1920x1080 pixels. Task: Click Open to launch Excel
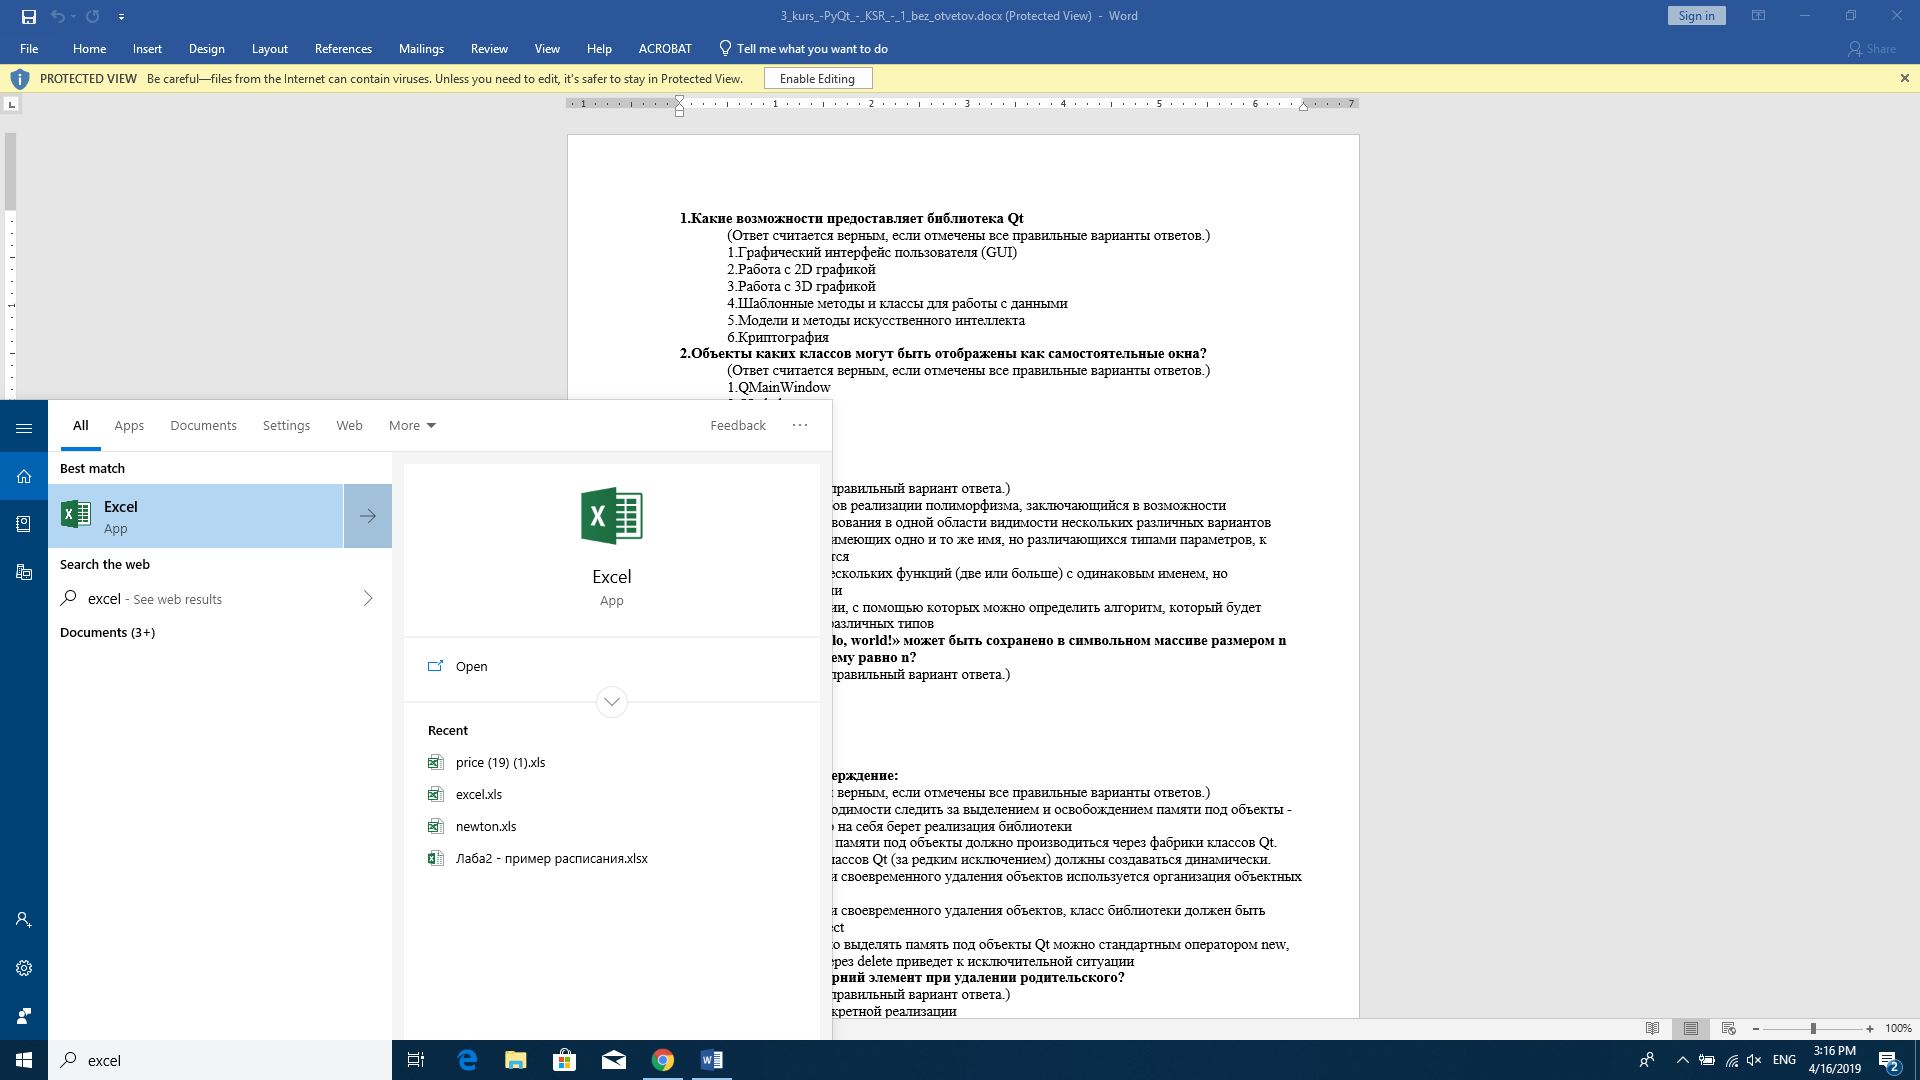(x=471, y=666)
